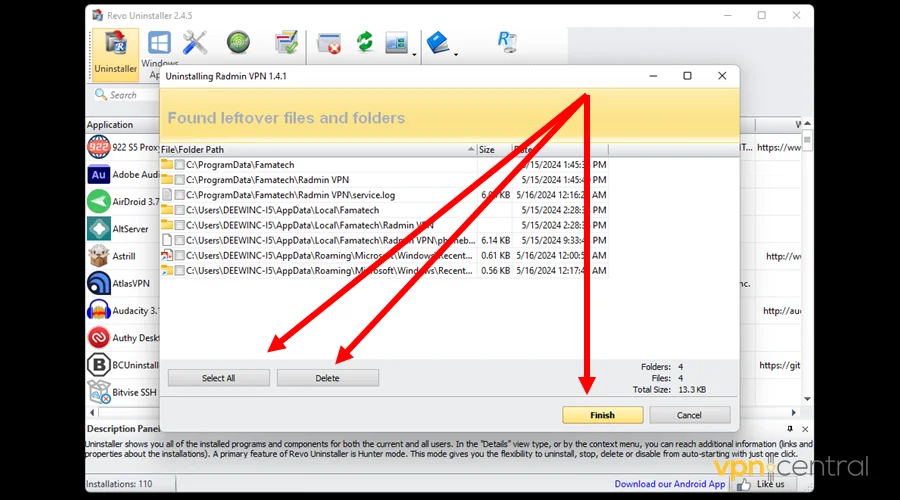
Task: Sort by File\Folder Path column header
Action: [x=319, y=149]
